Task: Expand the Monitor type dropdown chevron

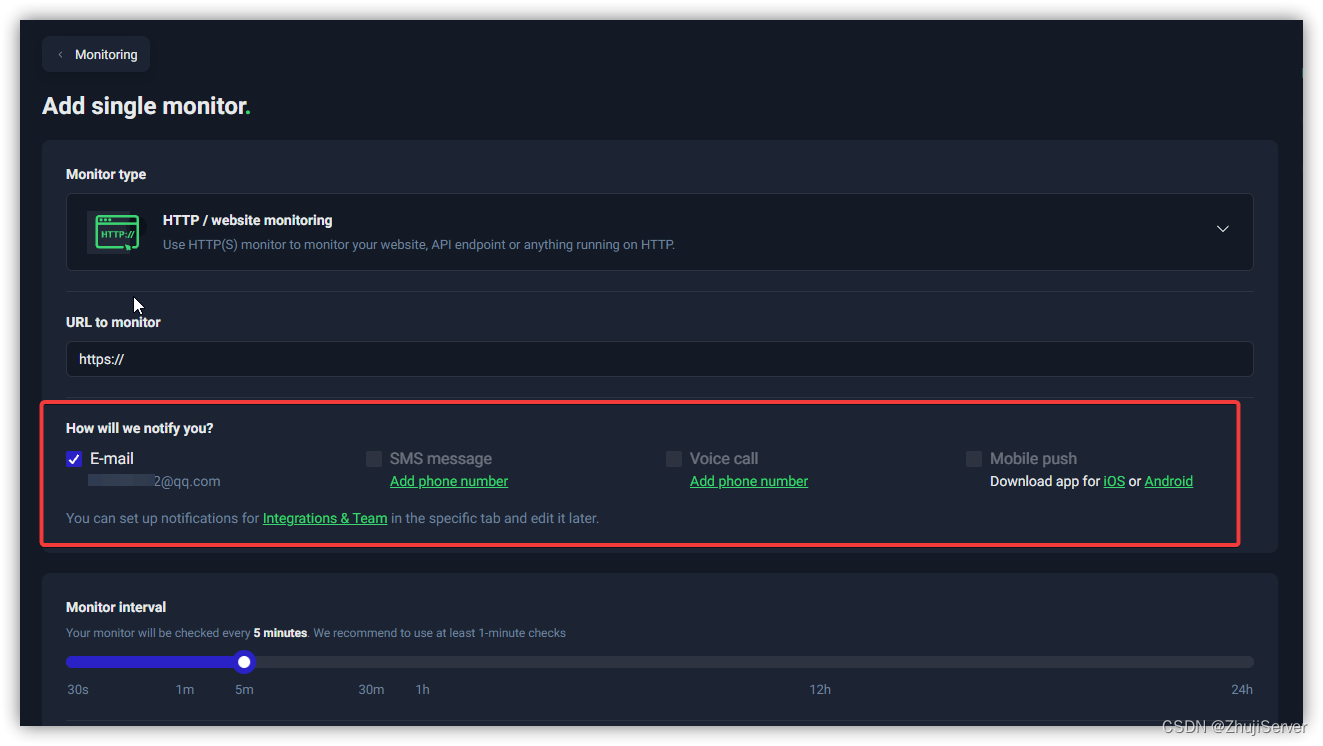Action: 1222,229
